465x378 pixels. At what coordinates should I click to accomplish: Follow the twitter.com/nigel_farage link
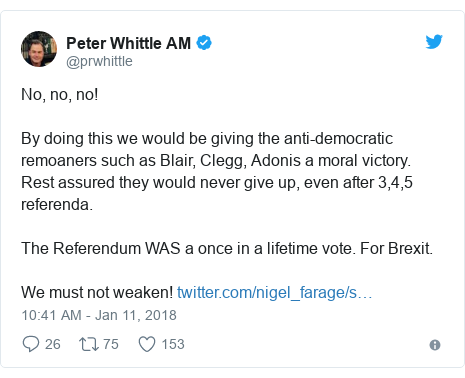[x=274, y=293]
